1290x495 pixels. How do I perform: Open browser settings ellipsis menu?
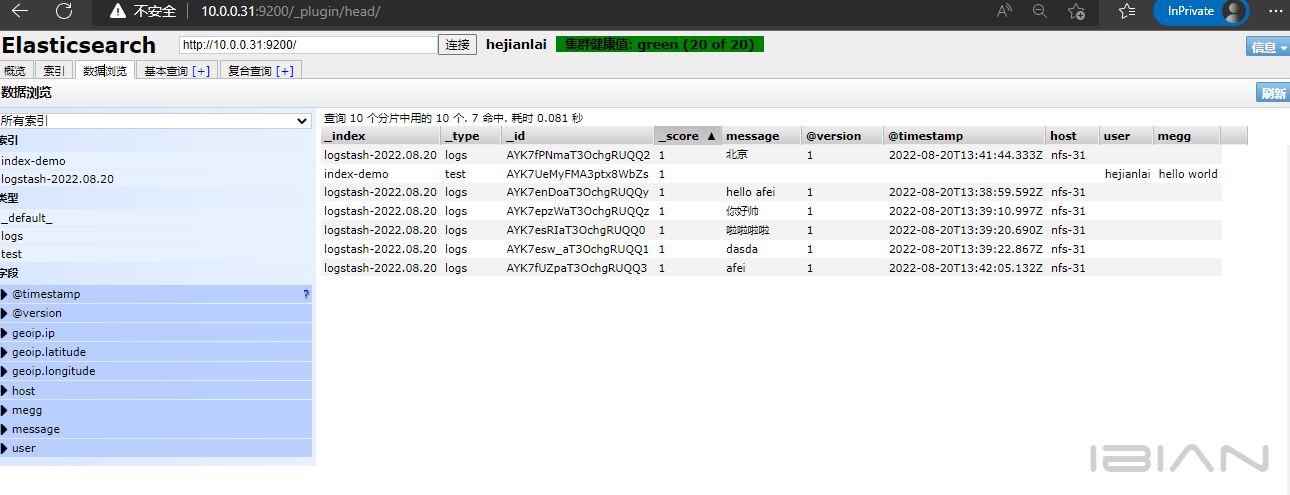click(x=1273, y=11)
